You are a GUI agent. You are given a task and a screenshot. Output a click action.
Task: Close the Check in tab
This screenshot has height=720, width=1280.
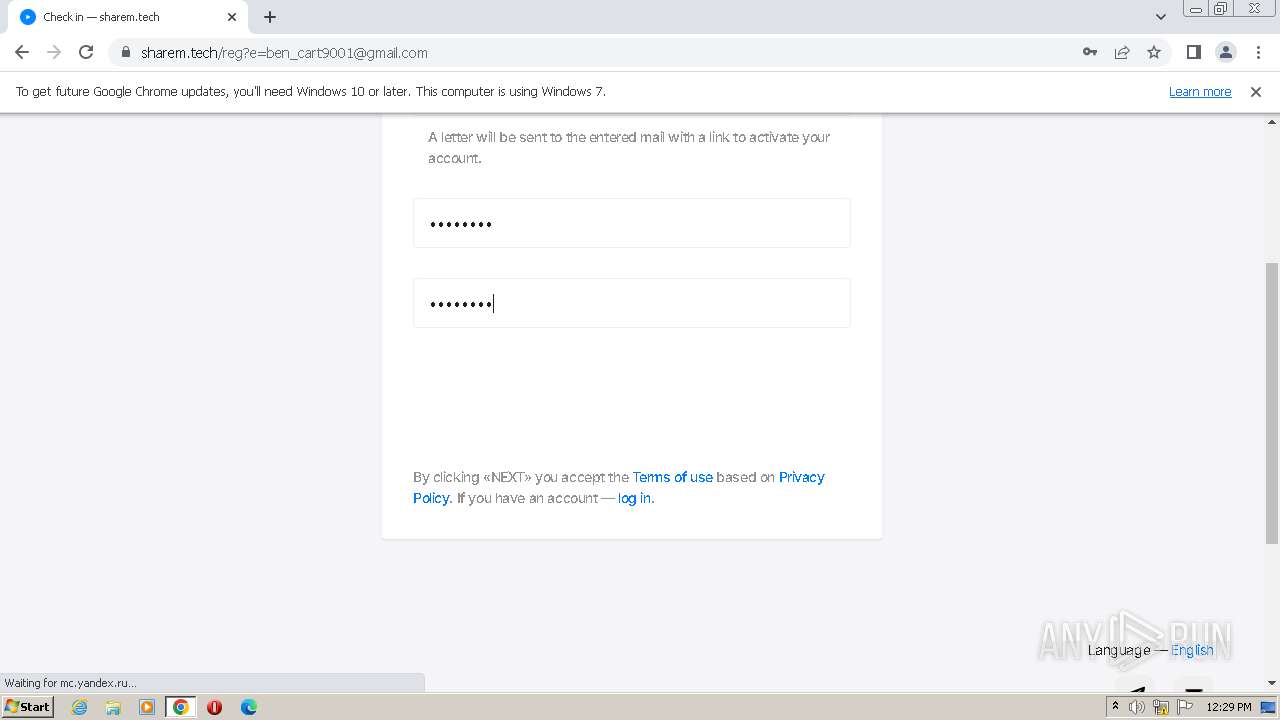point(232,17)
